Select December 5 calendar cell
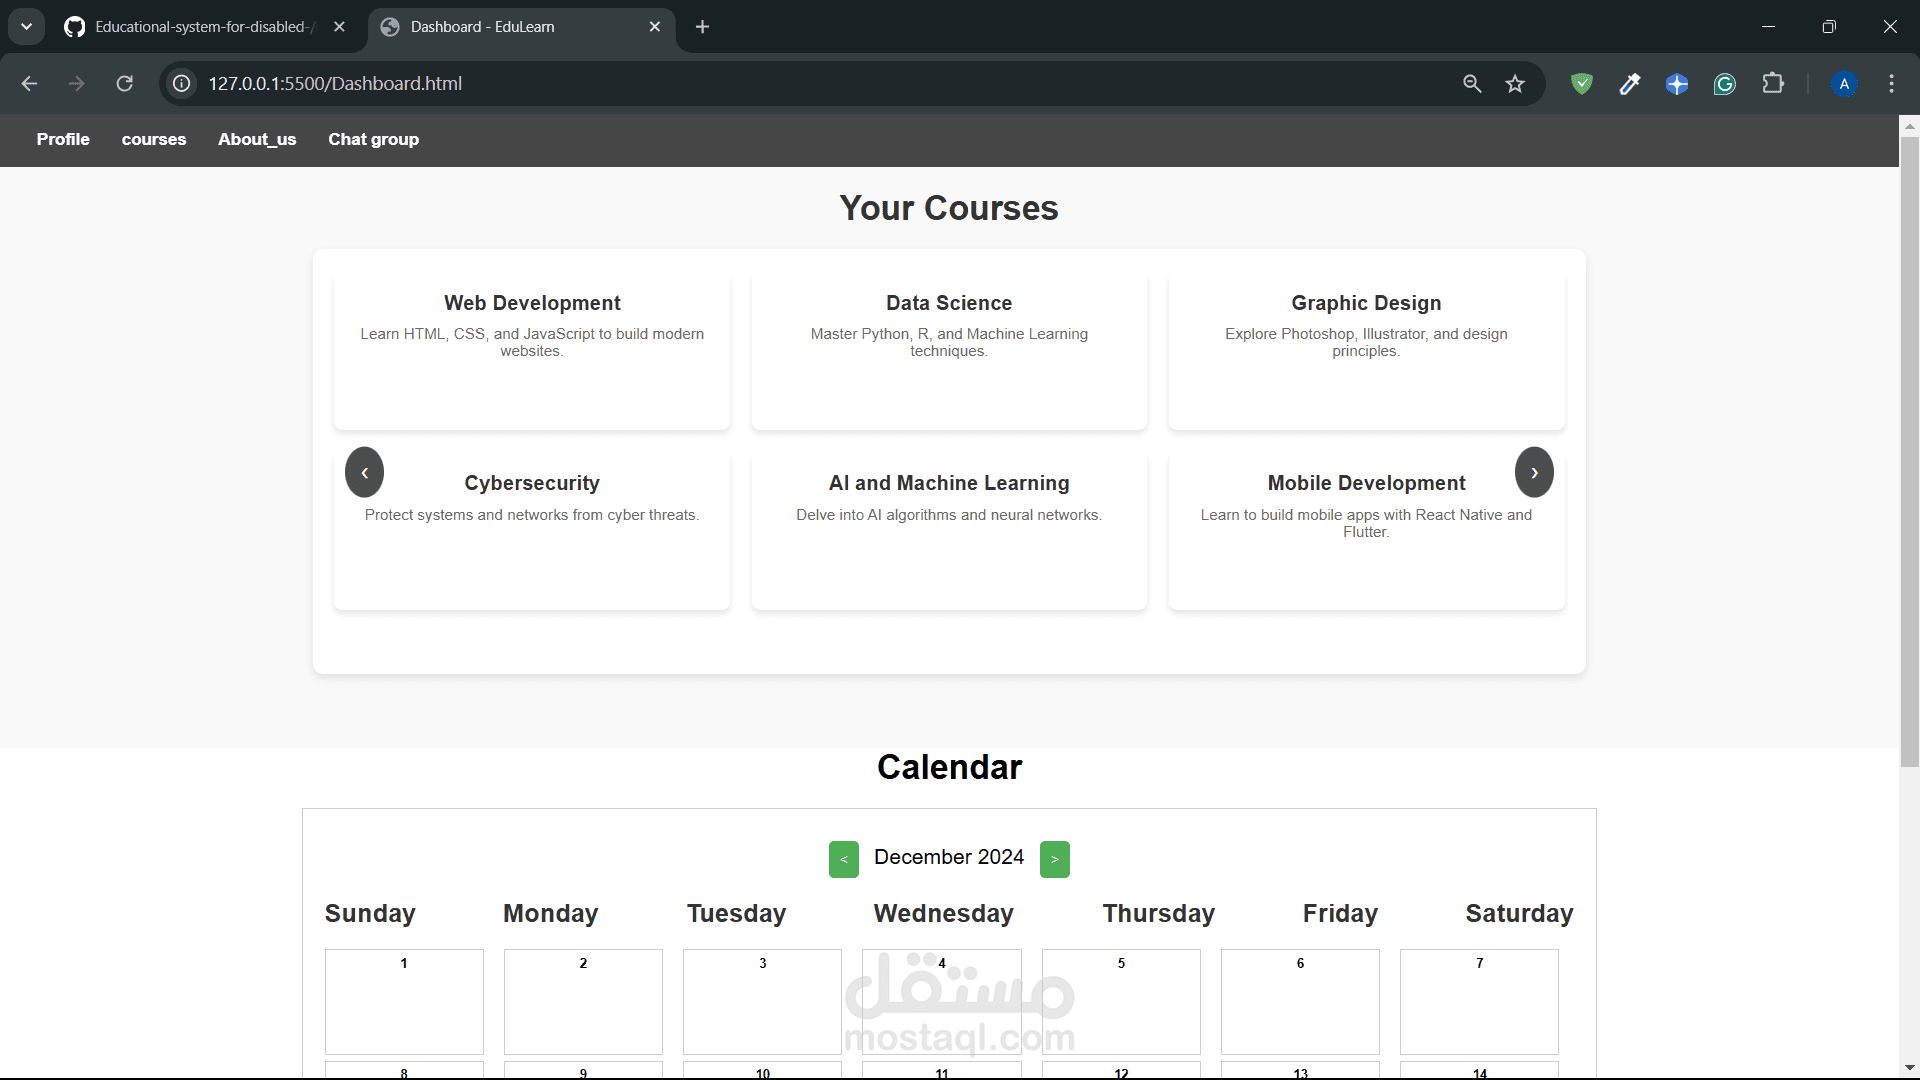Screen dimensions: 1920x1080 coord(1121,1000)
